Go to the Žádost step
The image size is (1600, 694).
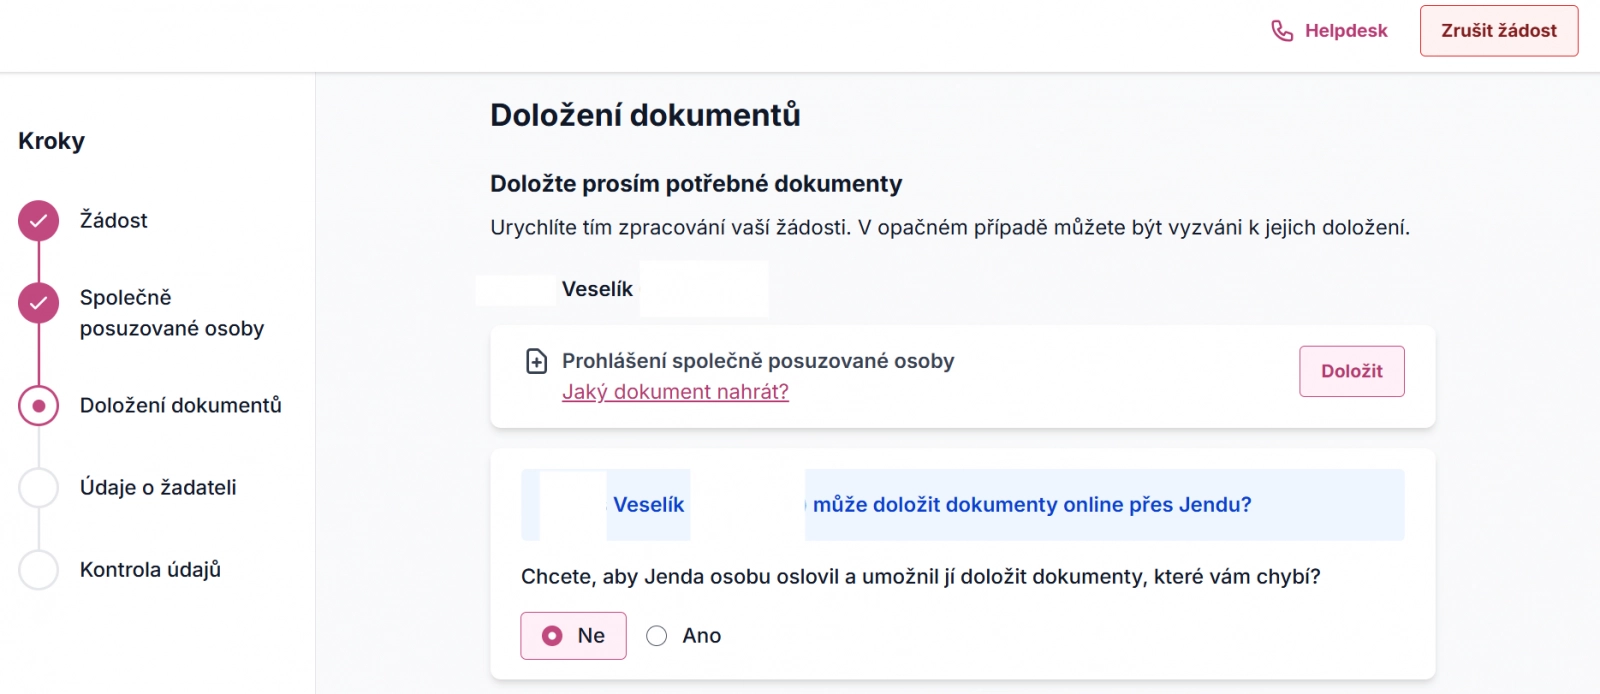tap(113, 220)
